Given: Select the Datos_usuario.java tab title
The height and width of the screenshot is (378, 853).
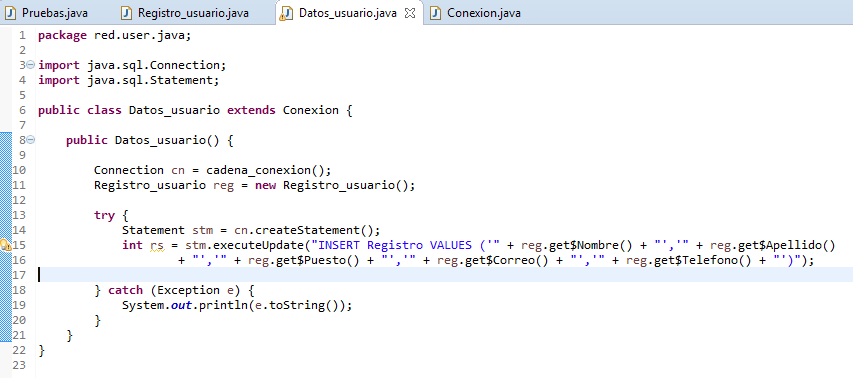Looking at the screenshot, I should [x=348, y=13].
